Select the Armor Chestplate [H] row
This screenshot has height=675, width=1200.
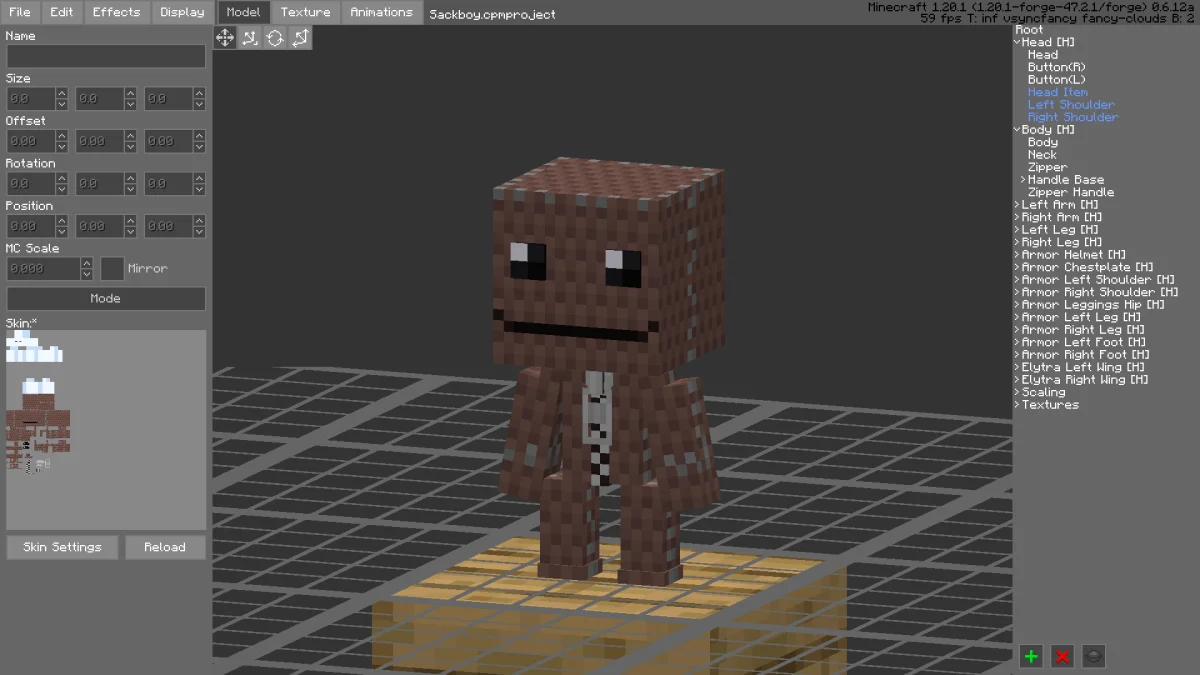(x=1087, y=267)
